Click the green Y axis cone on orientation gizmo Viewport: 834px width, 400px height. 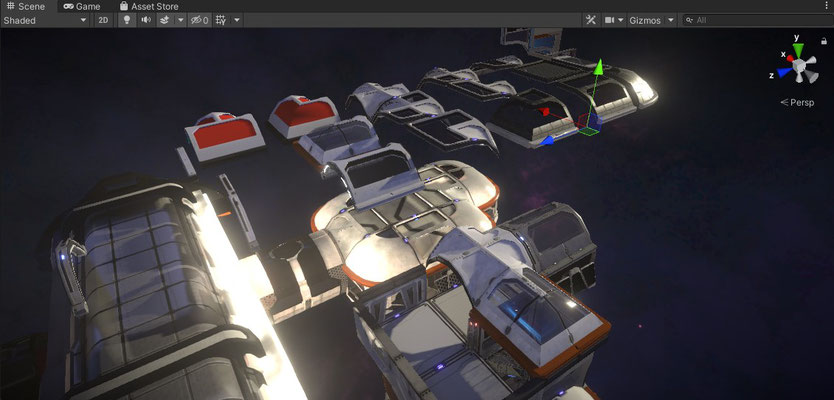[x=798, y=51]
